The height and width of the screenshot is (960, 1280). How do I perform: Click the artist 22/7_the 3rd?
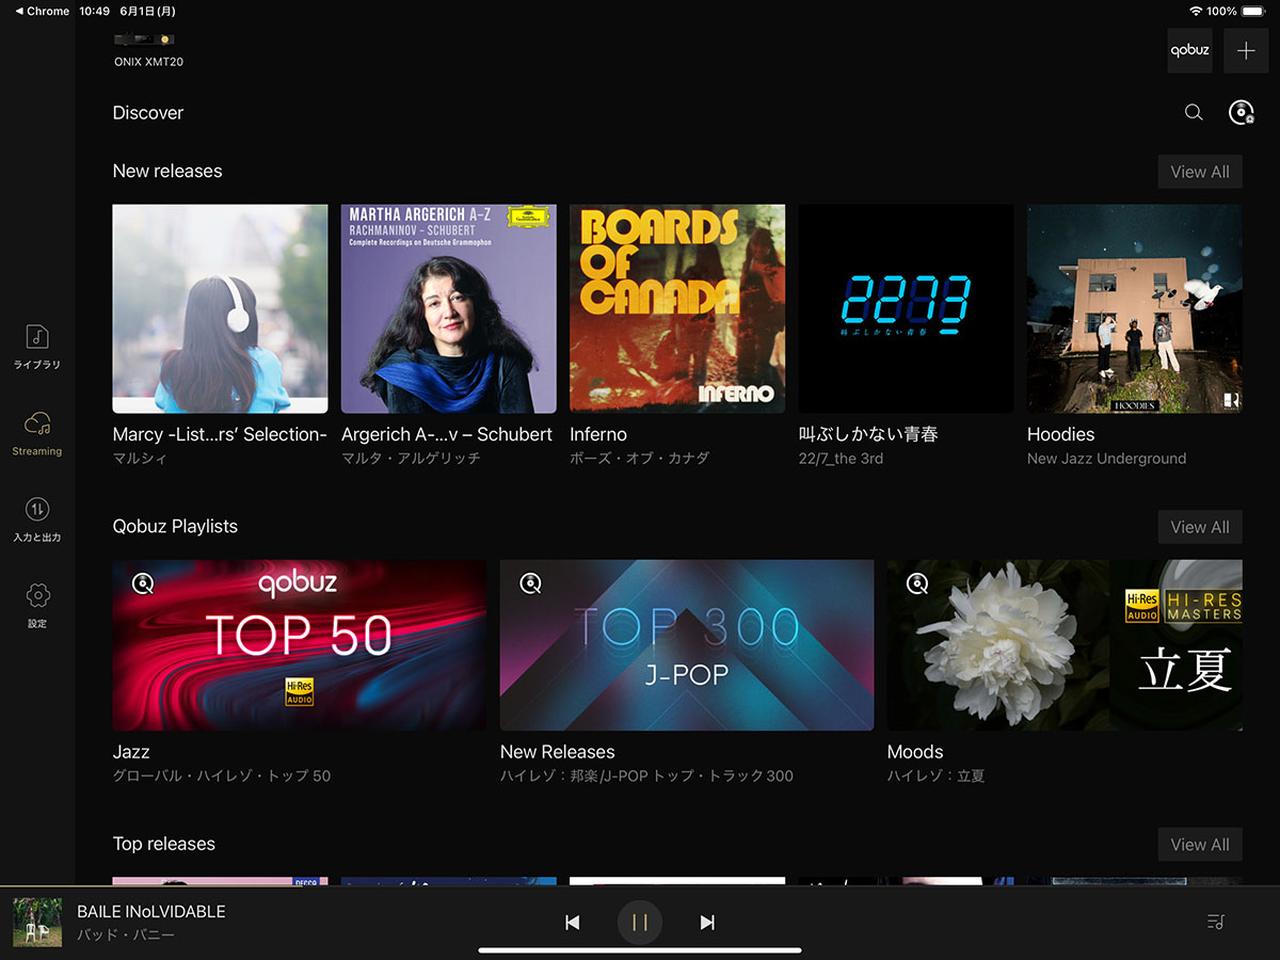[841, 458]
